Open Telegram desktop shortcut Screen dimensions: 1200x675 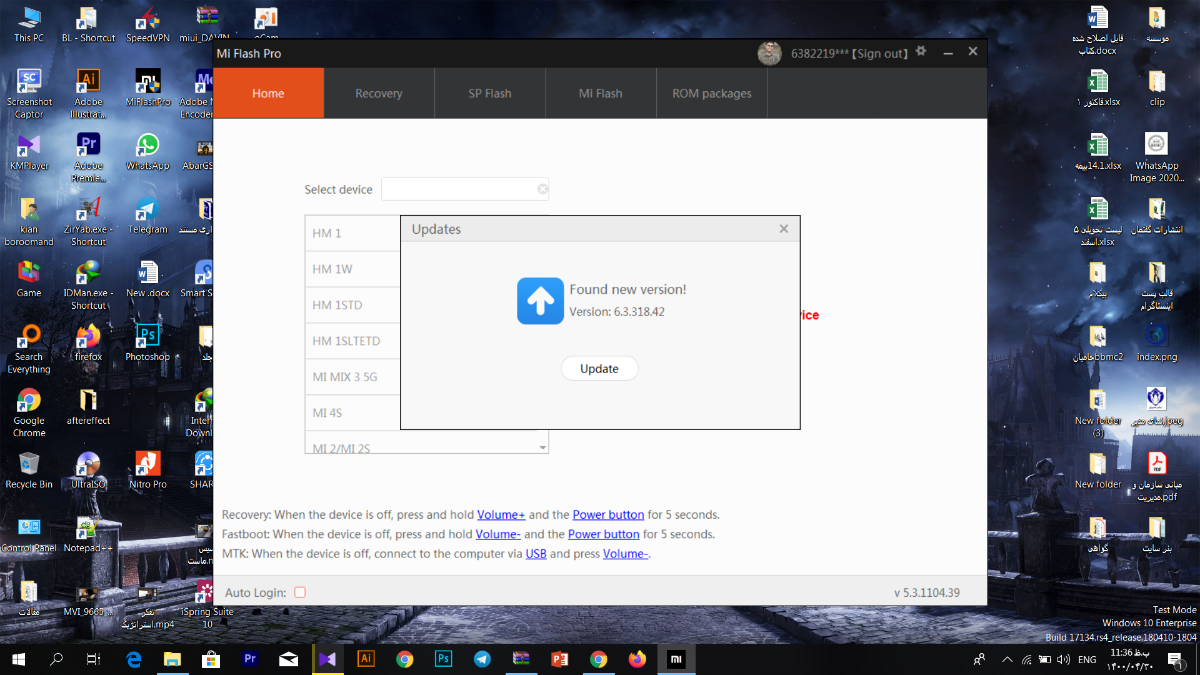pyautogui.click(x=148, y=215)
